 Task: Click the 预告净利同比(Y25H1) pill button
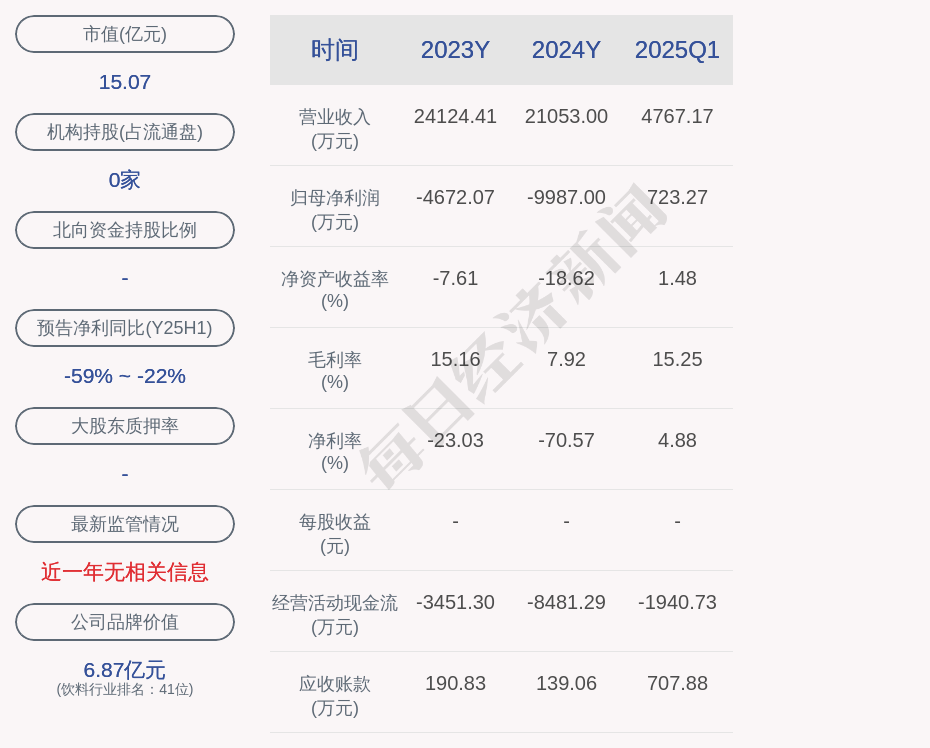[125, 328]
